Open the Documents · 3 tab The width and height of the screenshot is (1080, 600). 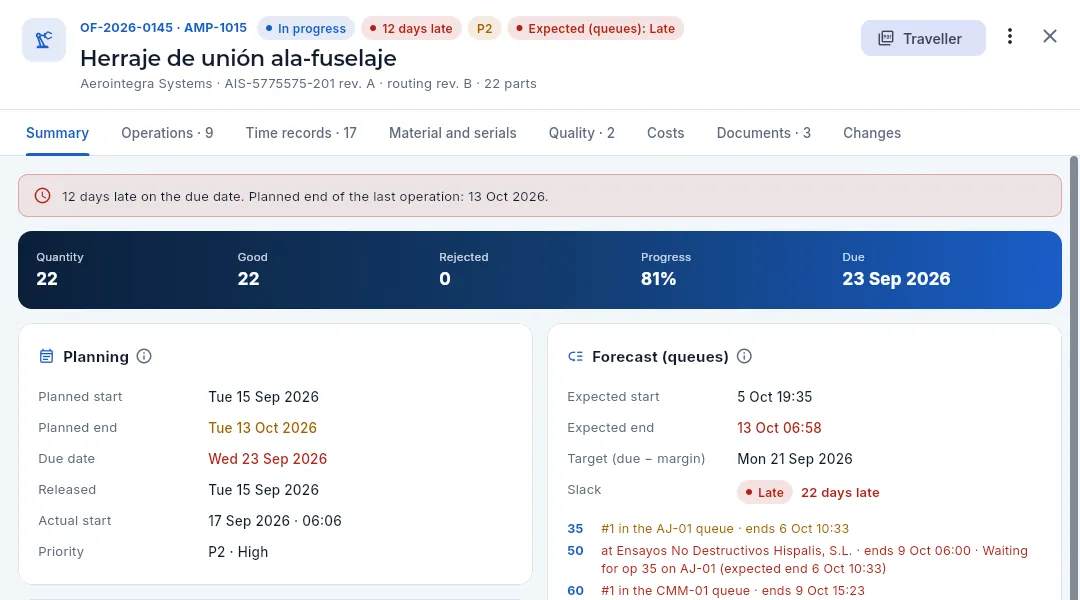[x=764, y=133]
